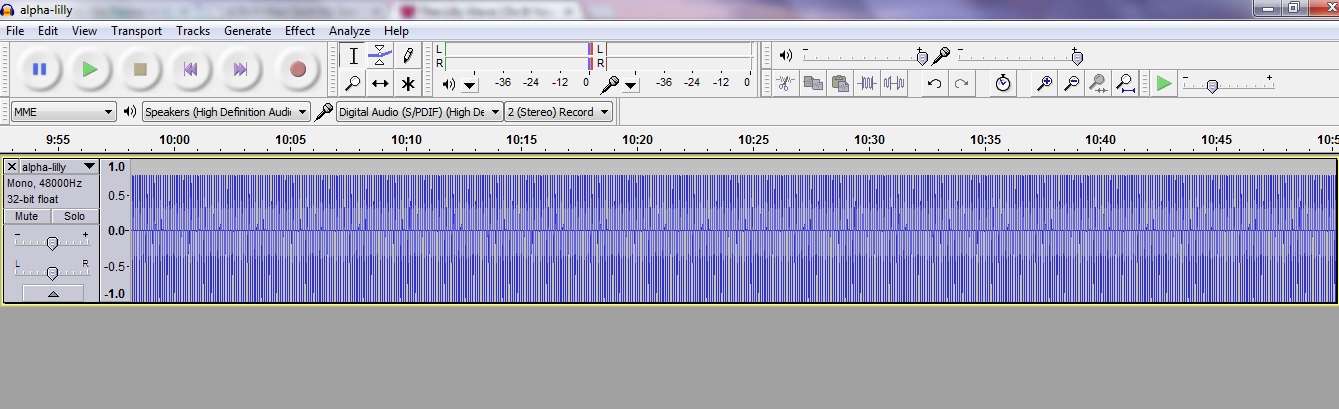
Task: Expand the alpha-lilly track name menu
Action: point(89,167)
